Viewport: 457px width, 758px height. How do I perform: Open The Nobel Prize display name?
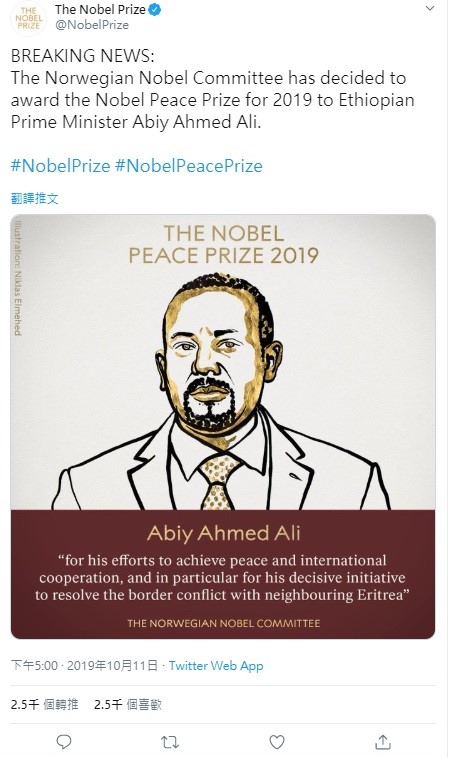[x=100, y=9]
